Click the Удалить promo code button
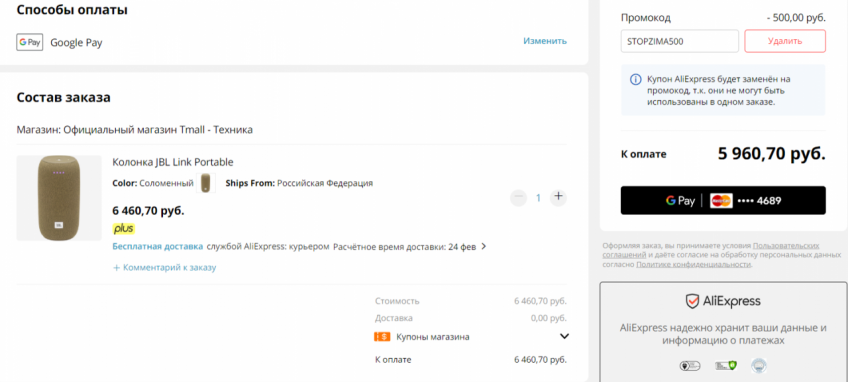Screen dimensions: 848x382 point(785,41)
